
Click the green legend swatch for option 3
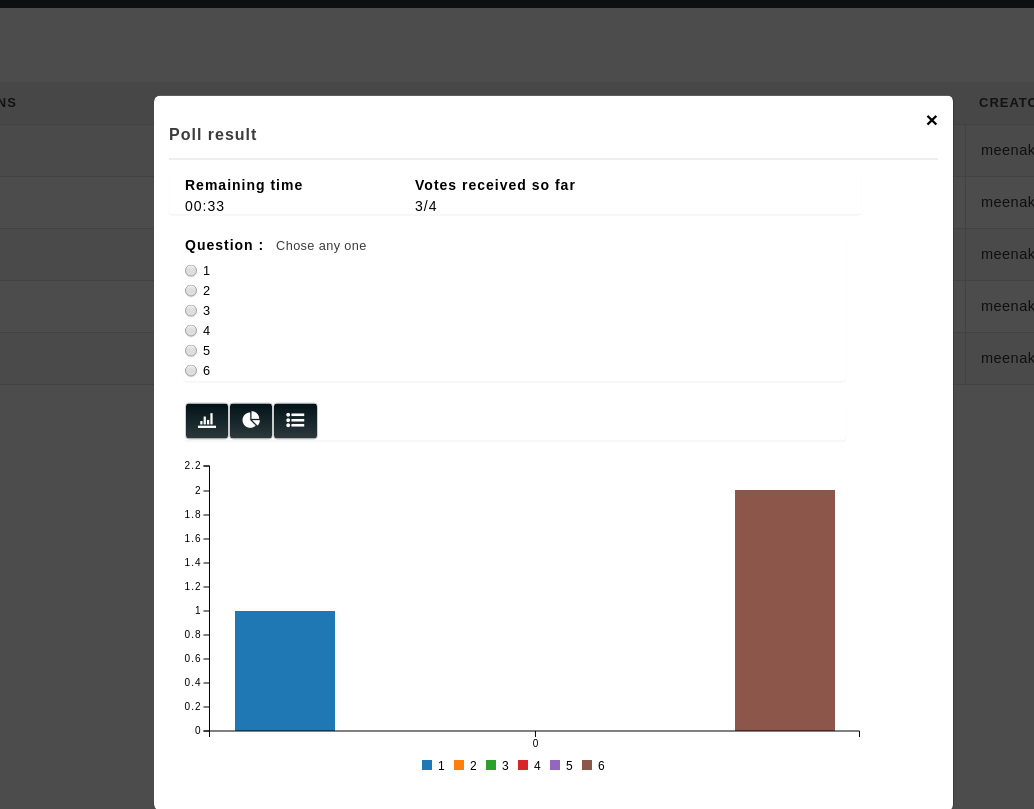coord(491,765)
